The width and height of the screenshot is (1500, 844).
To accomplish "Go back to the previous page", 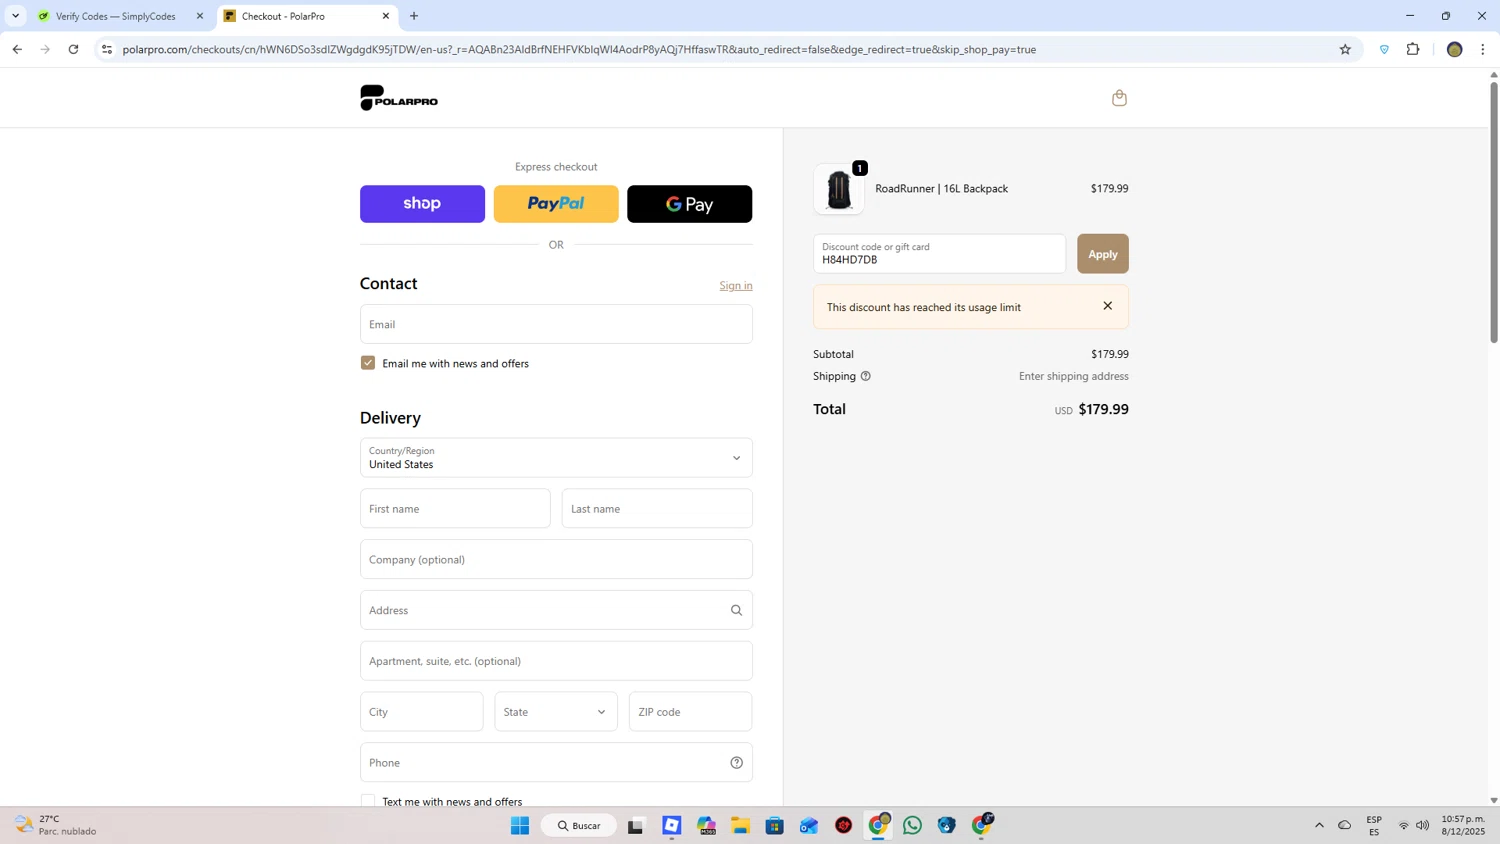I will [x=17, y=49].
